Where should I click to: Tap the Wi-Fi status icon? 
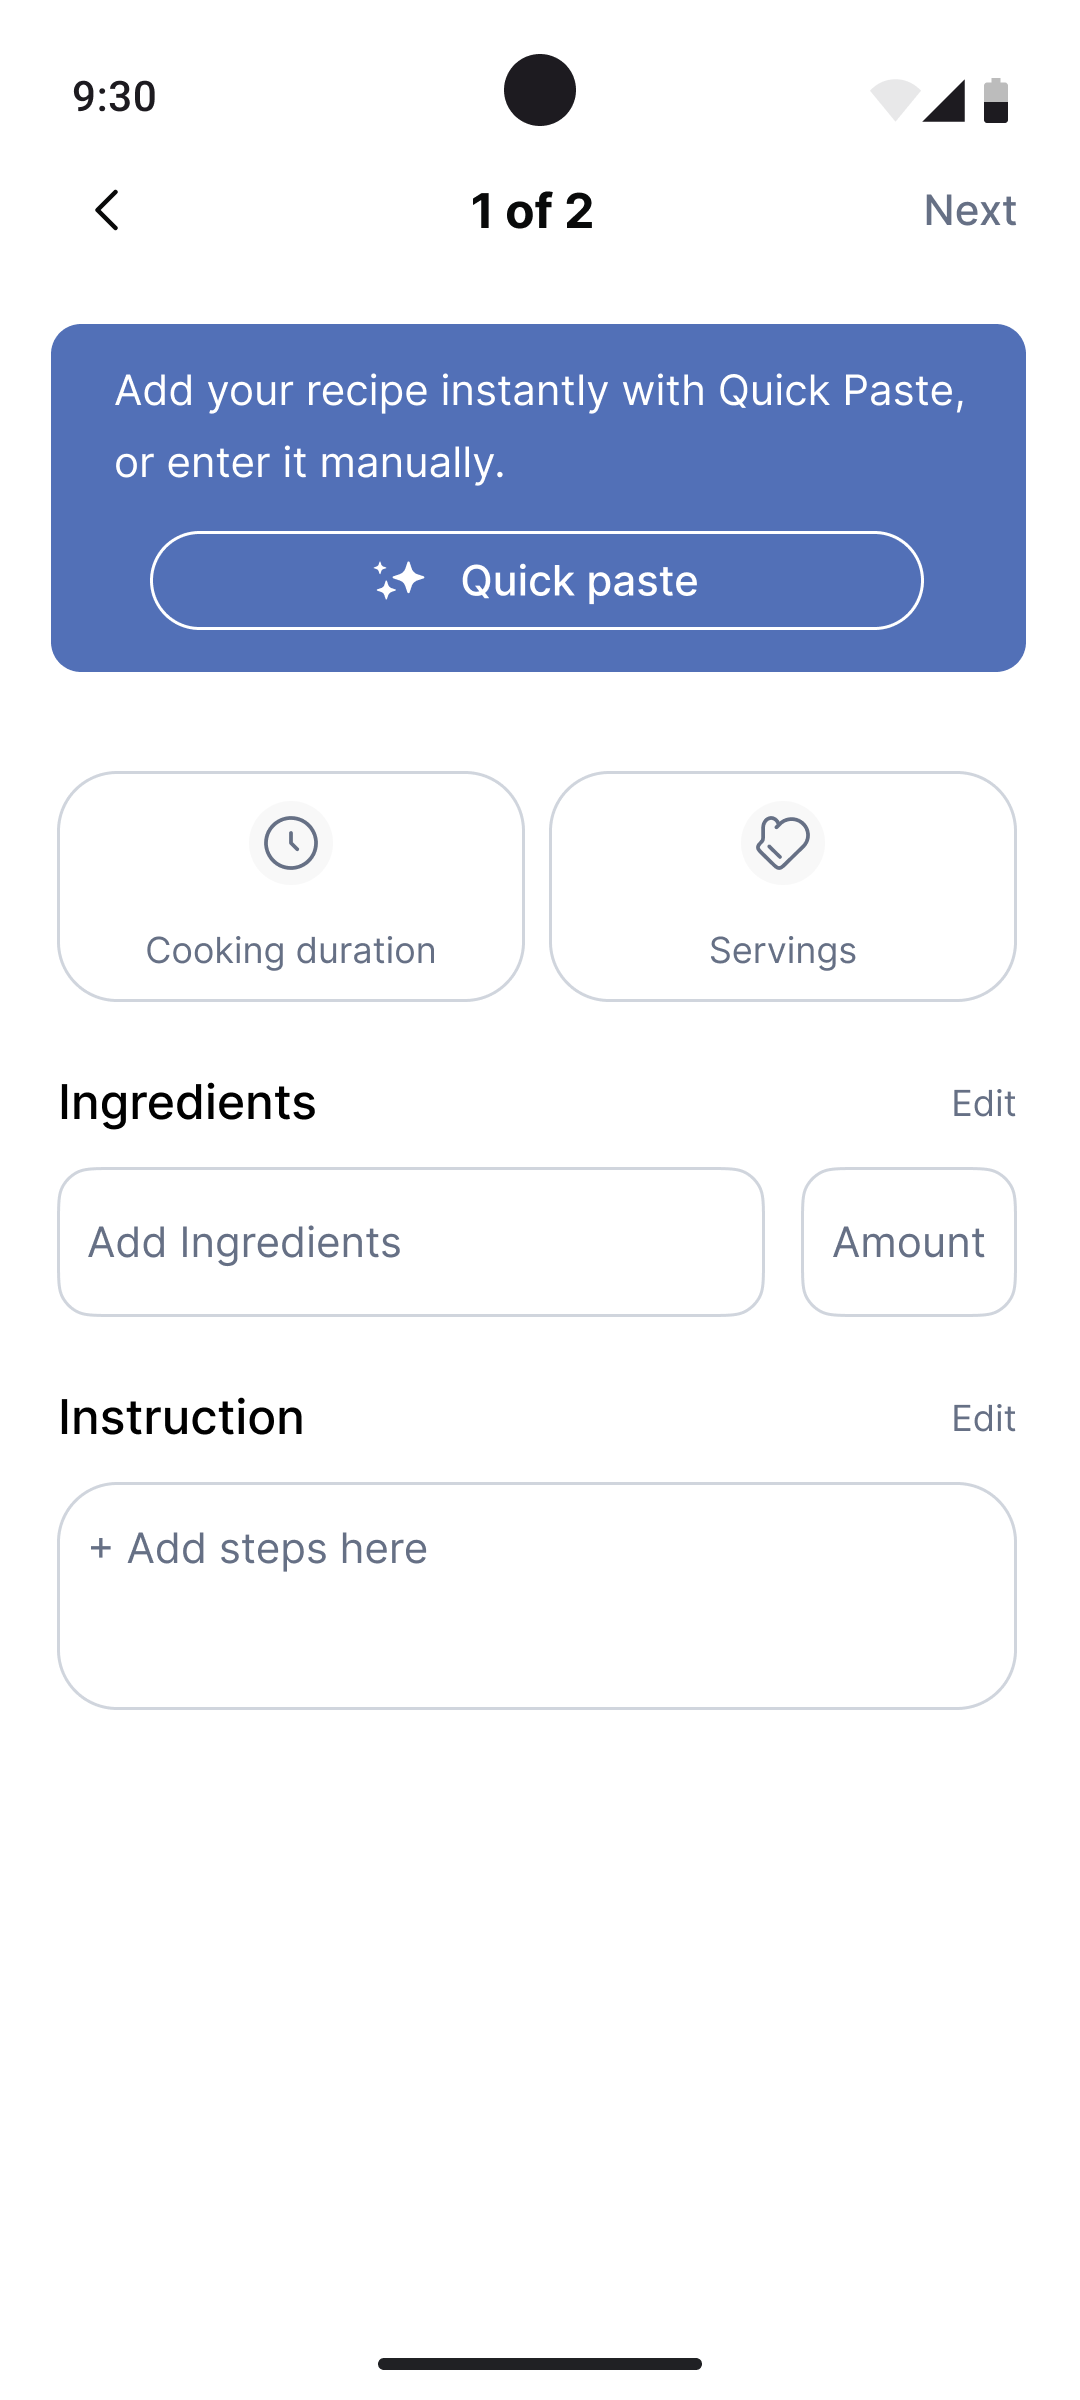(x=894, y=100)
